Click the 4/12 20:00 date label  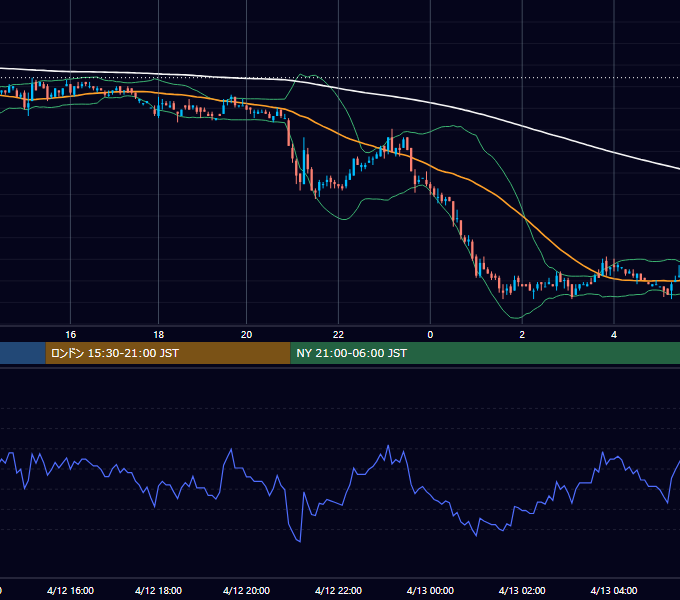(x=246, y=590)
